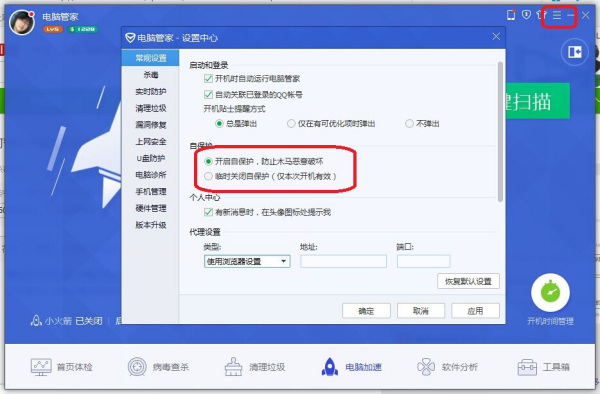Click the proxy 地址 input field
The height and width of the screenshot is (394, 600).
pyautogui.click(x=343, y=261)
